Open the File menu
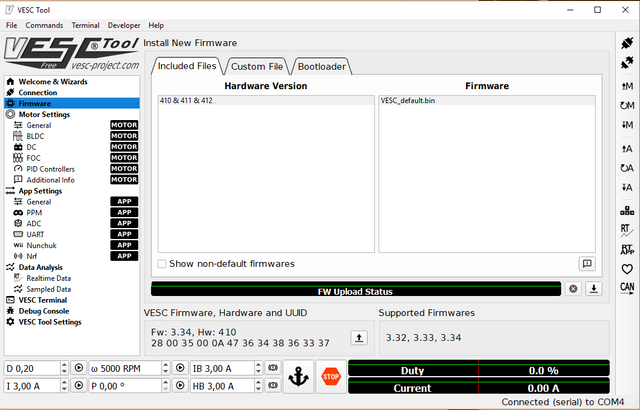 coord(11,25)
